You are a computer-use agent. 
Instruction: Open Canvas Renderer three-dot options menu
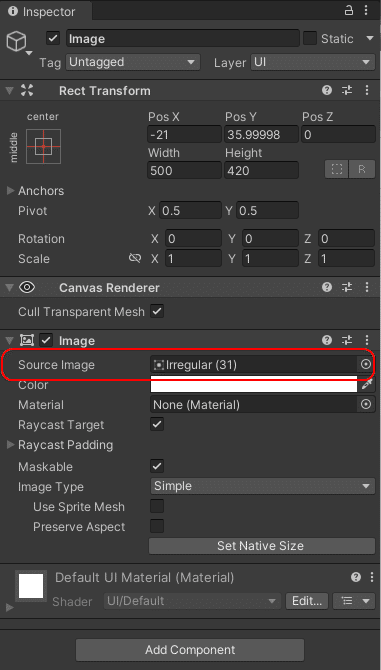tap(367, 287)
